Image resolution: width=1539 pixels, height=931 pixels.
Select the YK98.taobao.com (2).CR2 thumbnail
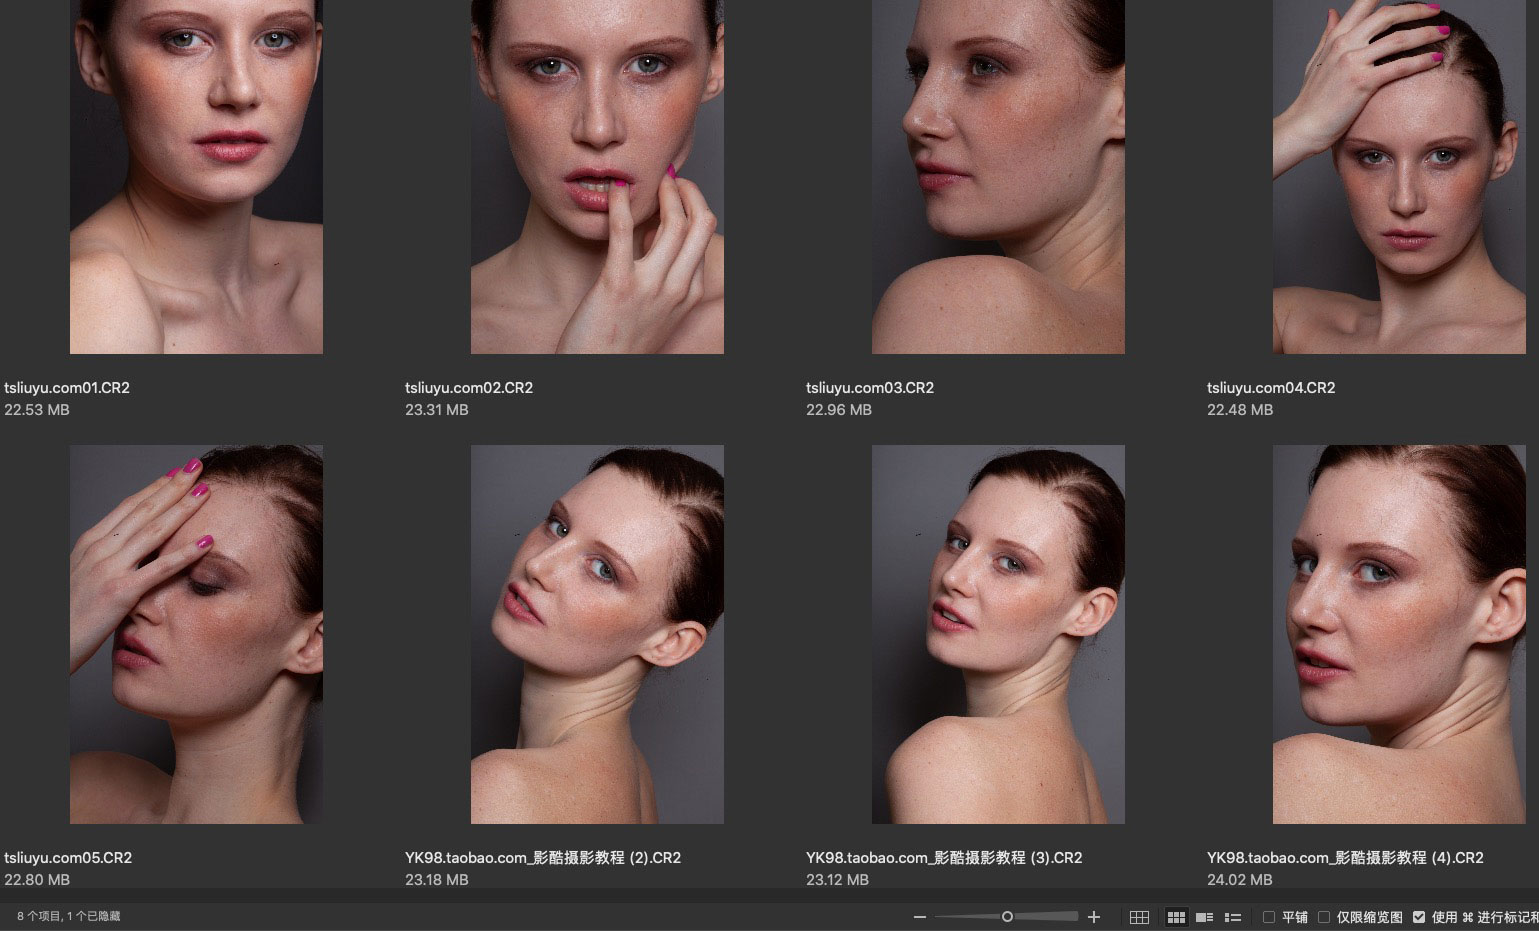[597, 634]
